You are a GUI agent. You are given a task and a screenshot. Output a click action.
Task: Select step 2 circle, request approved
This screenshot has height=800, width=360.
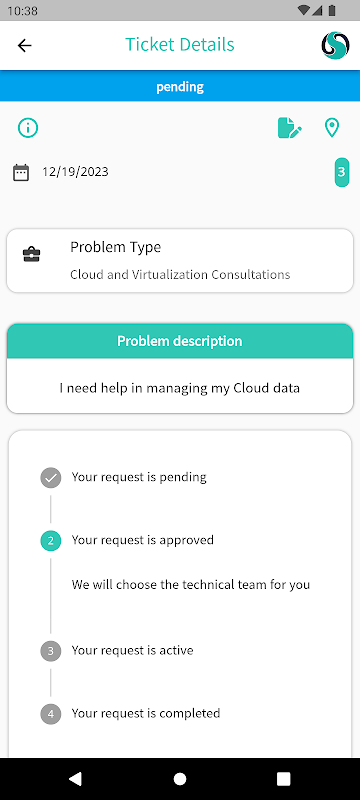tap(50, 541)
